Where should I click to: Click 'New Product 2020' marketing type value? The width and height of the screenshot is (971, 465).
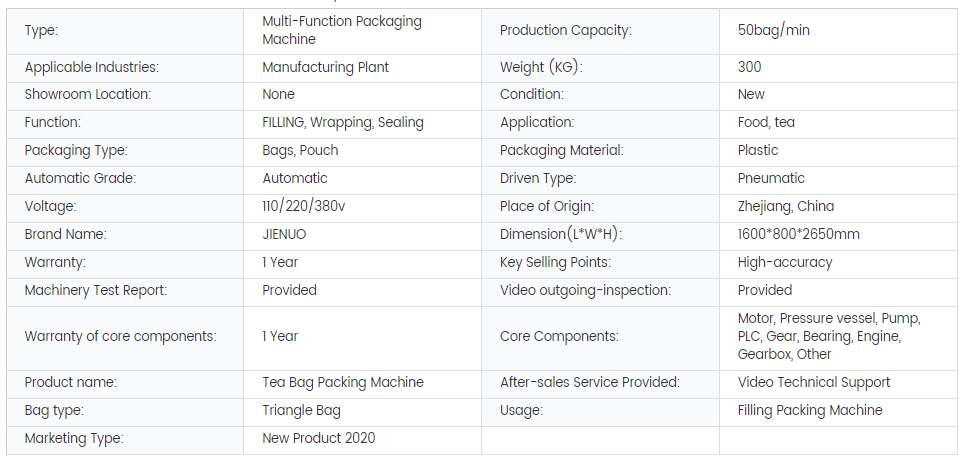318,438
